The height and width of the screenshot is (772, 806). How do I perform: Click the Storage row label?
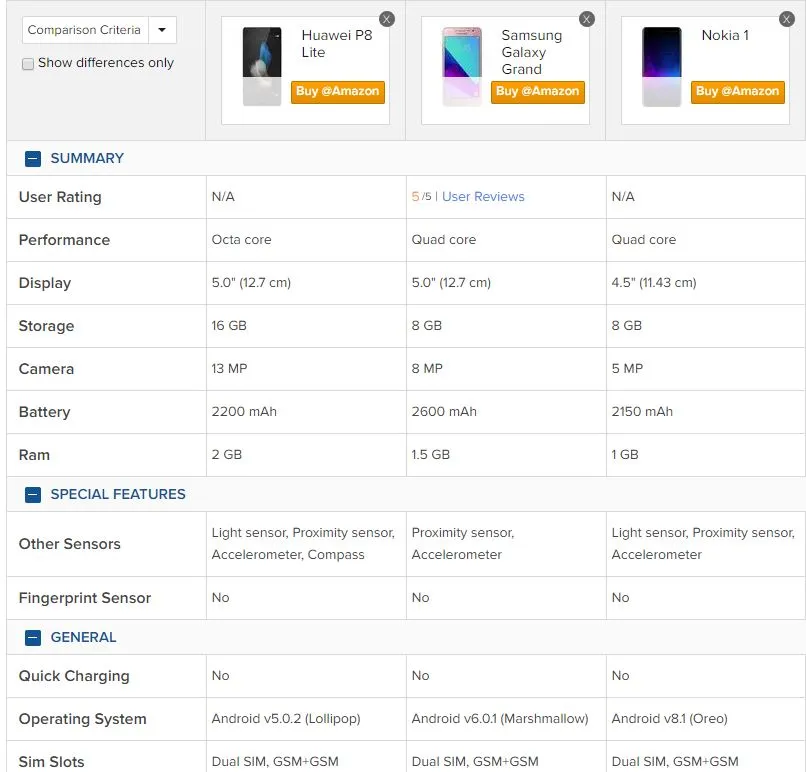pyautogui.click(x=46, y=326)
